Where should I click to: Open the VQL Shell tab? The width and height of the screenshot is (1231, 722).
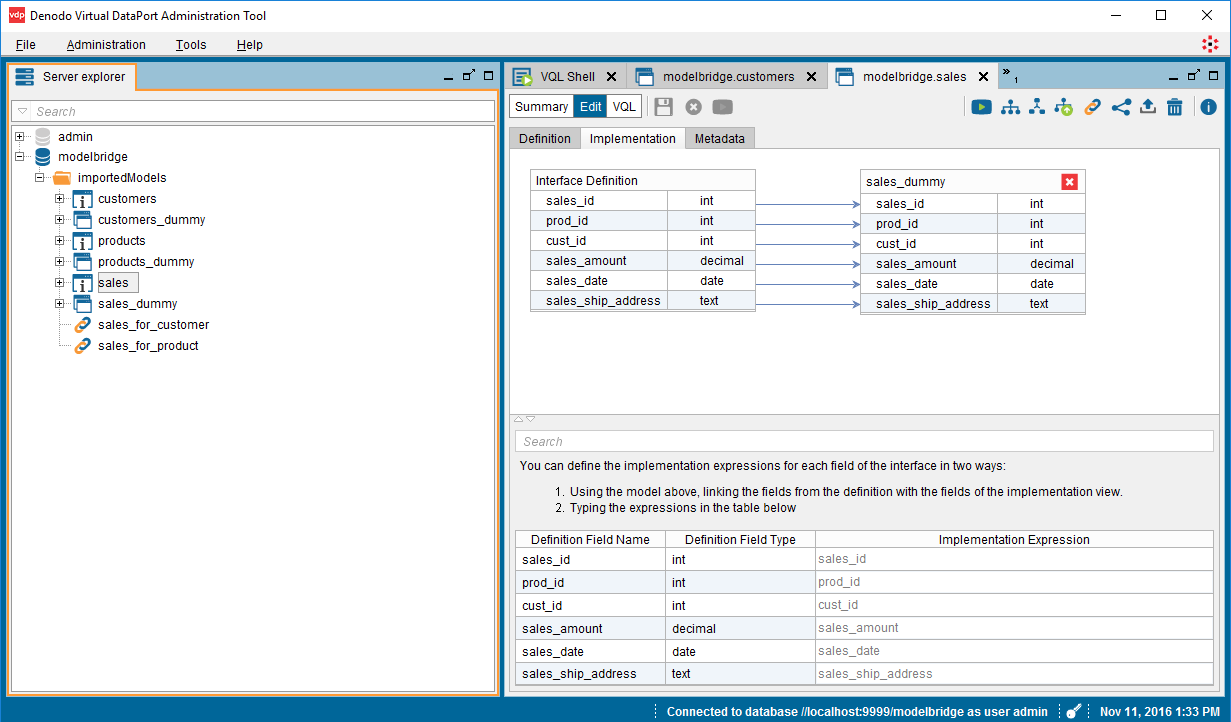(x=568, y=77)
